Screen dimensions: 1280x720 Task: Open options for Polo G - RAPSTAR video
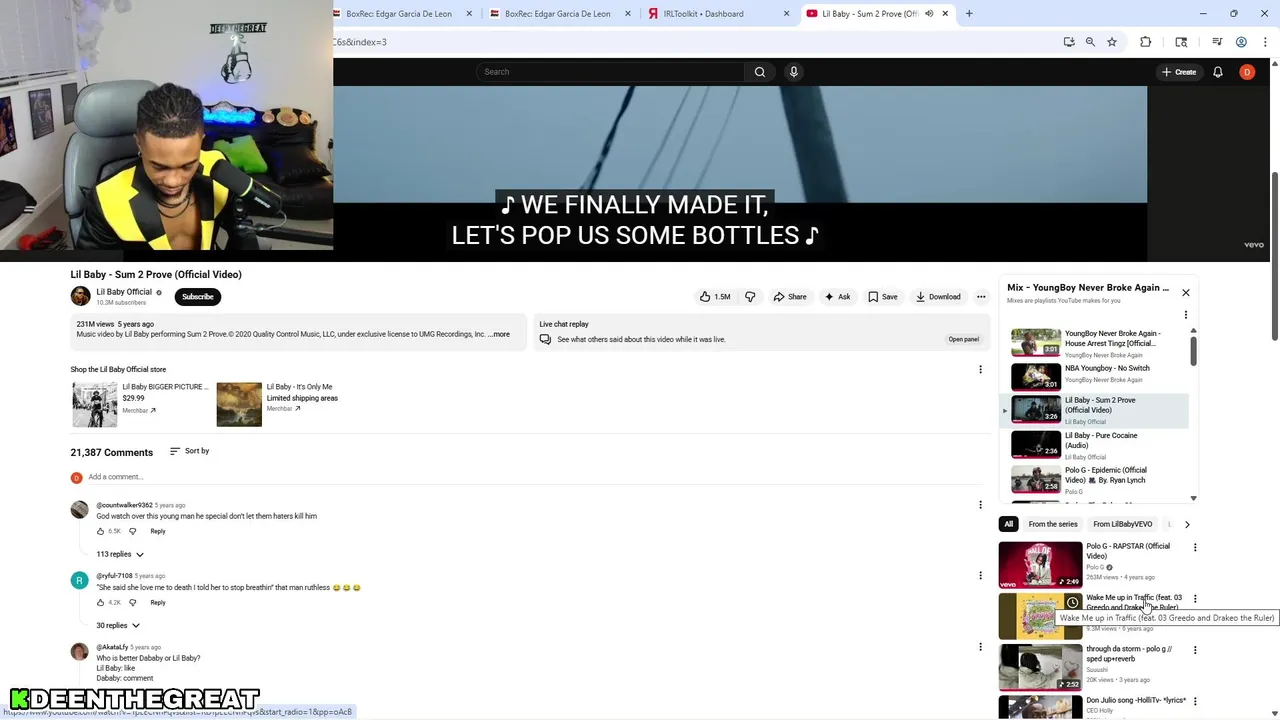click(1195, 548)
